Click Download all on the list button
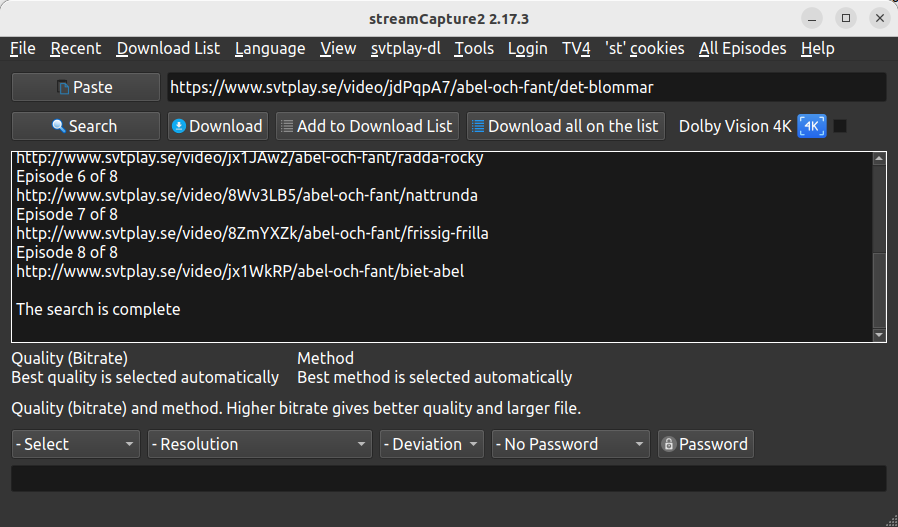Viewport: 898px width, 527px height. click(566, 126)
